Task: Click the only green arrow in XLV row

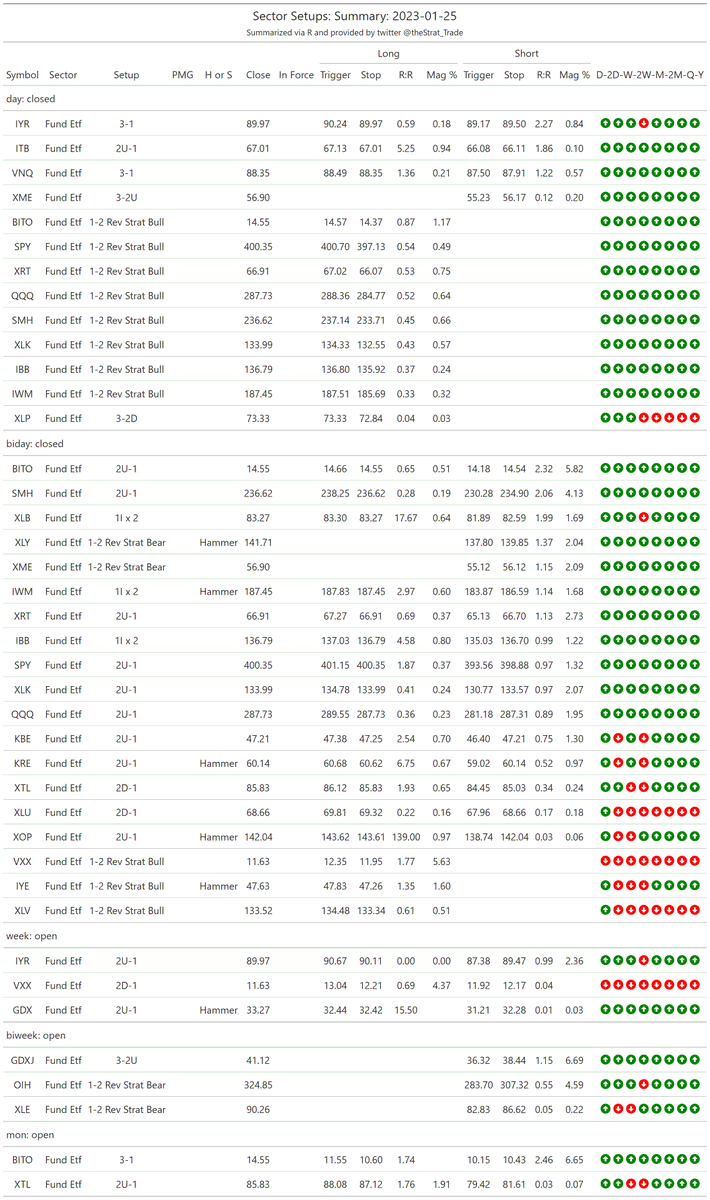Action: [606, 910]
